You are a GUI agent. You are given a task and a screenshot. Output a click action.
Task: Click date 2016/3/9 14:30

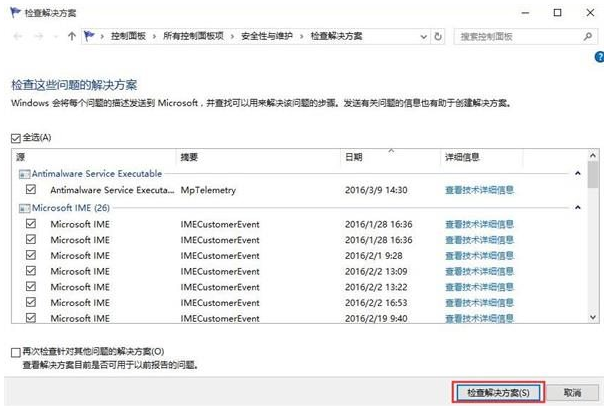[376, 190]
